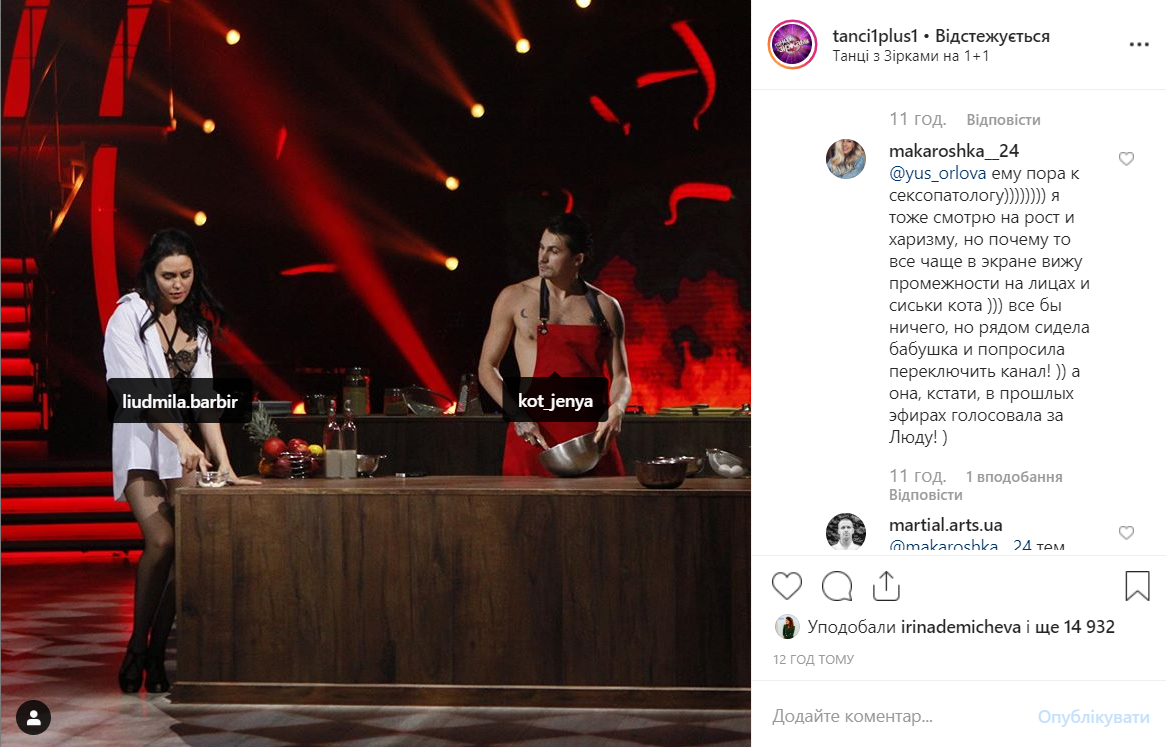Viewport: 1166px width, 747px height.
Task: Open the irinademicheva profile link
Action: [961, 627]
